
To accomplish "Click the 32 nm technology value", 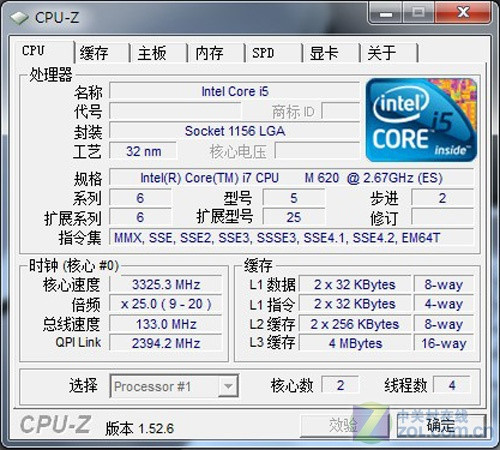I will pyautogui.click(x=143, y=151).
